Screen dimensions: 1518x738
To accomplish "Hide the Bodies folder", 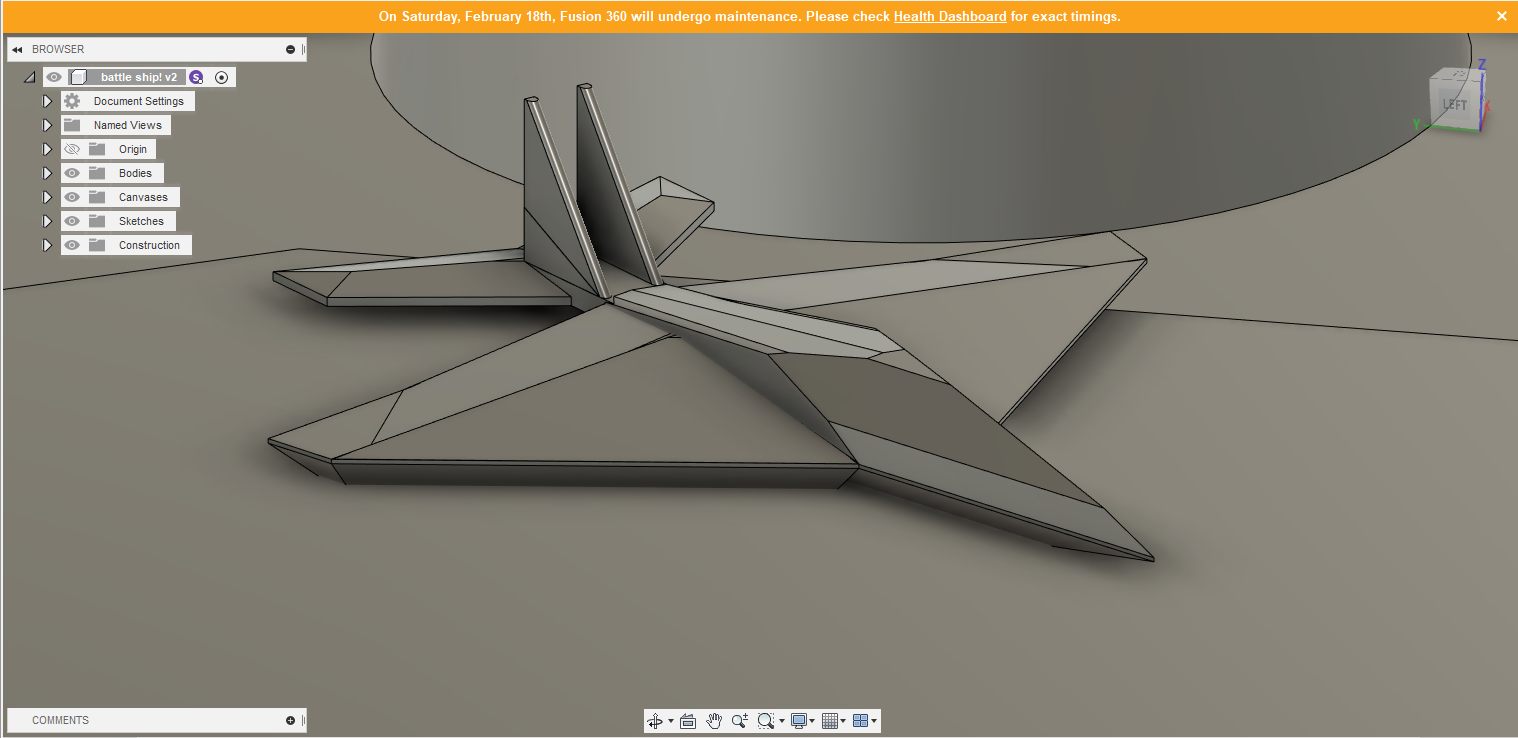I will (71, 172).
